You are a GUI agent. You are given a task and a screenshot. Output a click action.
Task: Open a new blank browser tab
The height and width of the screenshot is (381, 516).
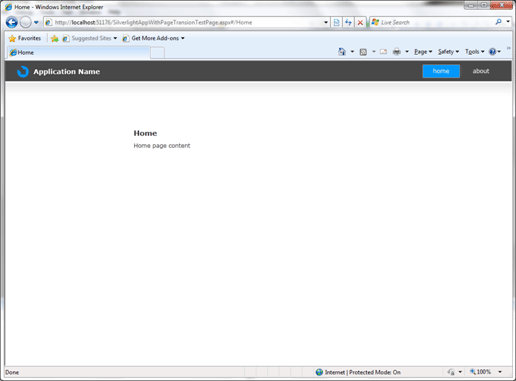tap(157, 53)
